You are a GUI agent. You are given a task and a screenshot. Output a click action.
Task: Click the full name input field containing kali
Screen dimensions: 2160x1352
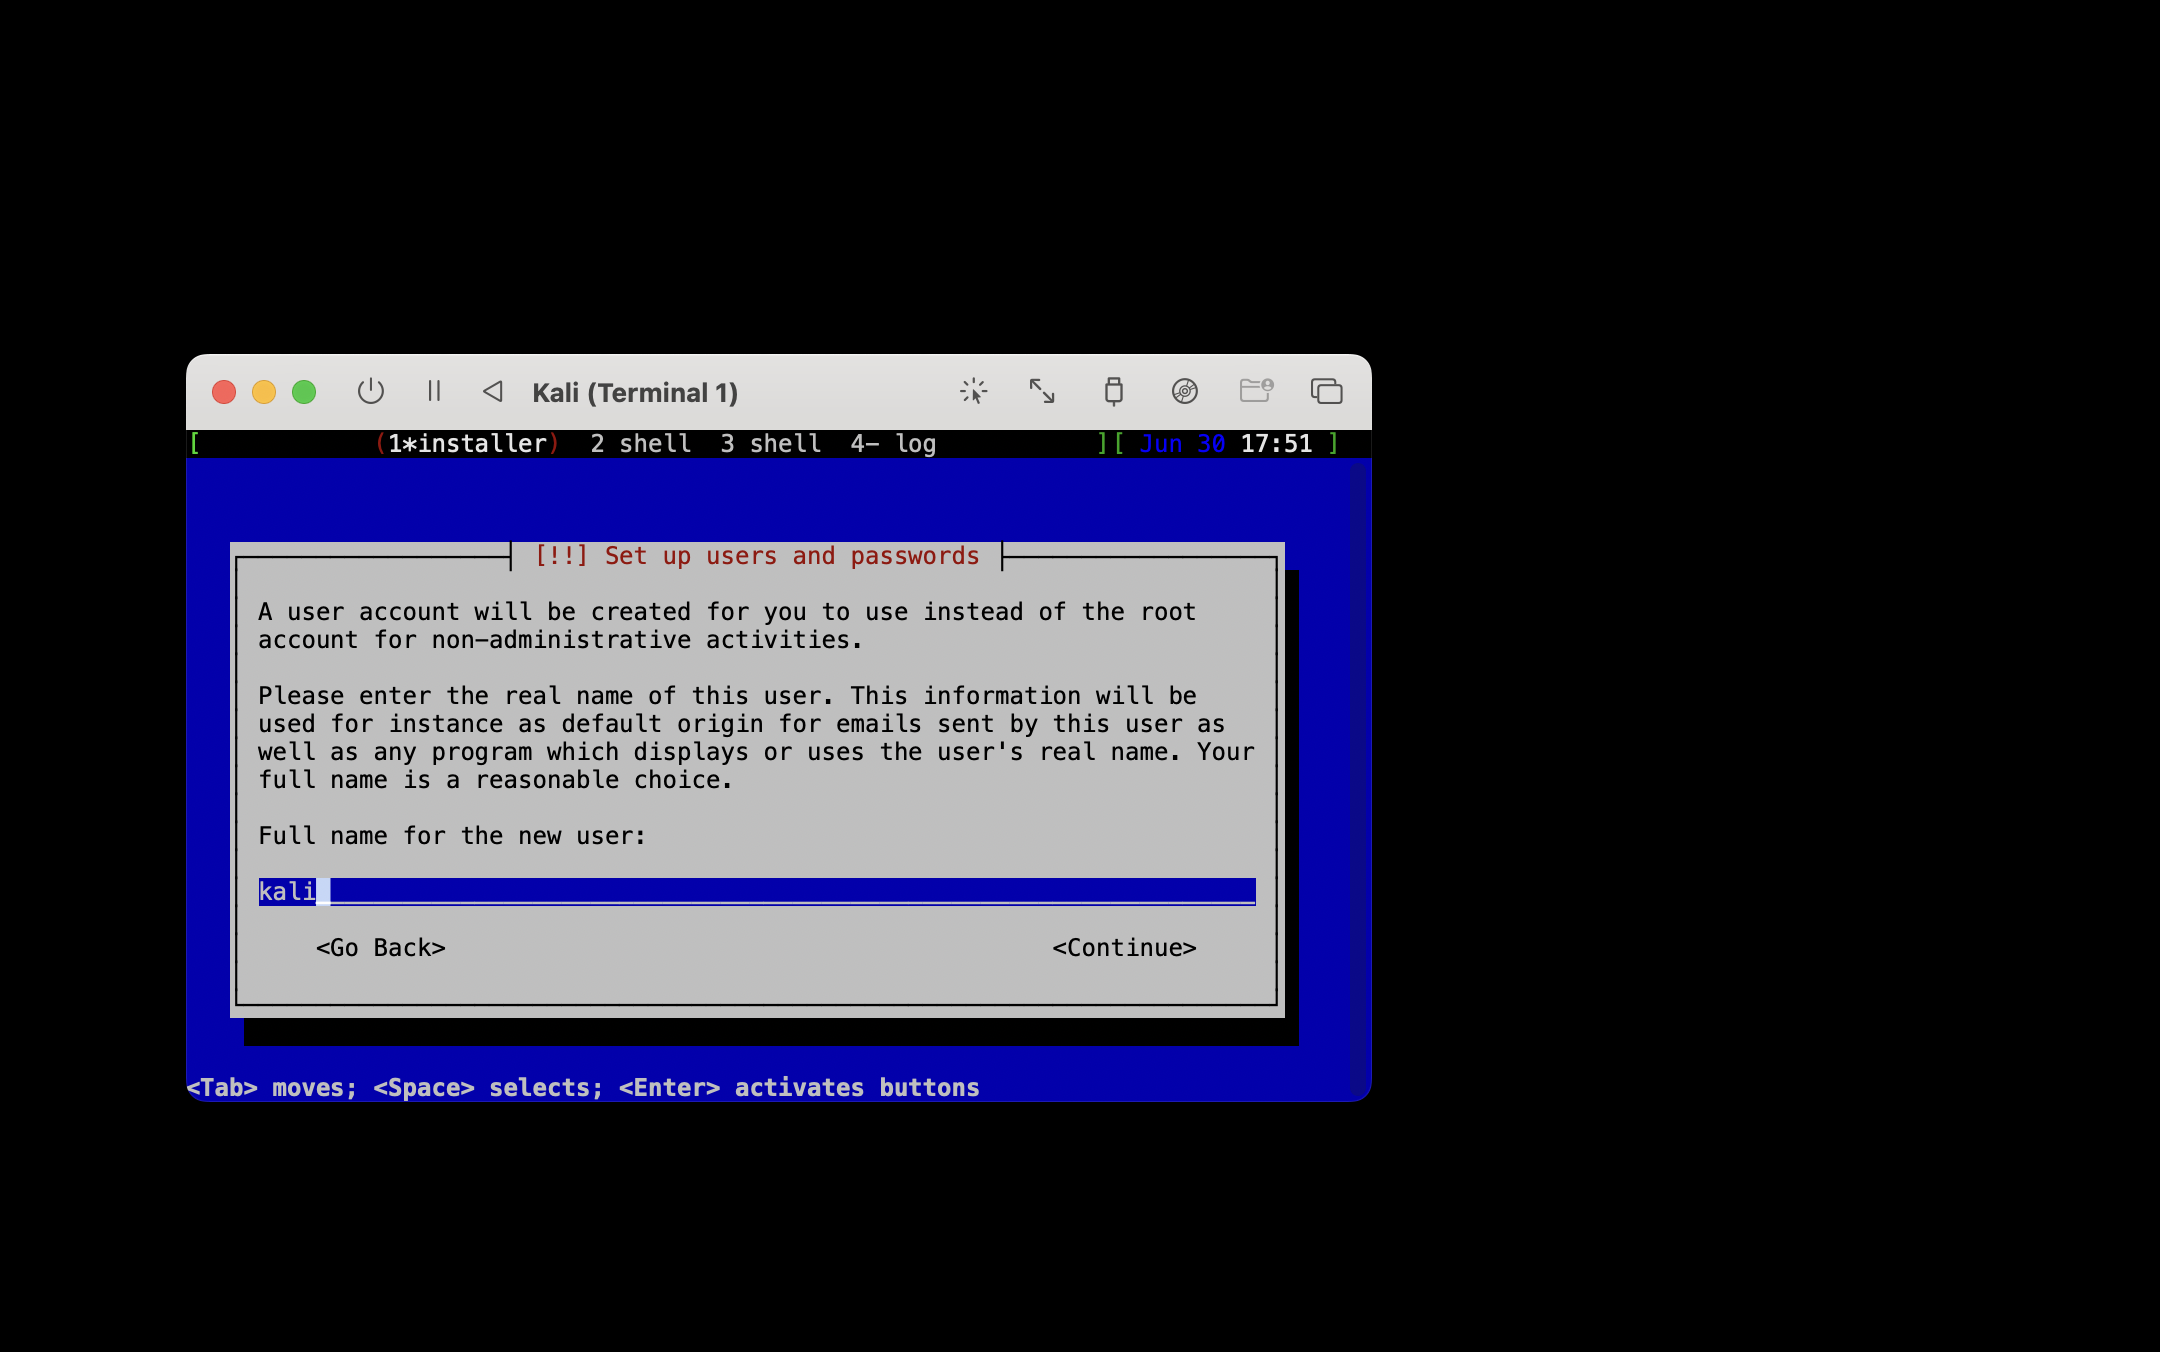pyautogui.click(x=756, y=891)
